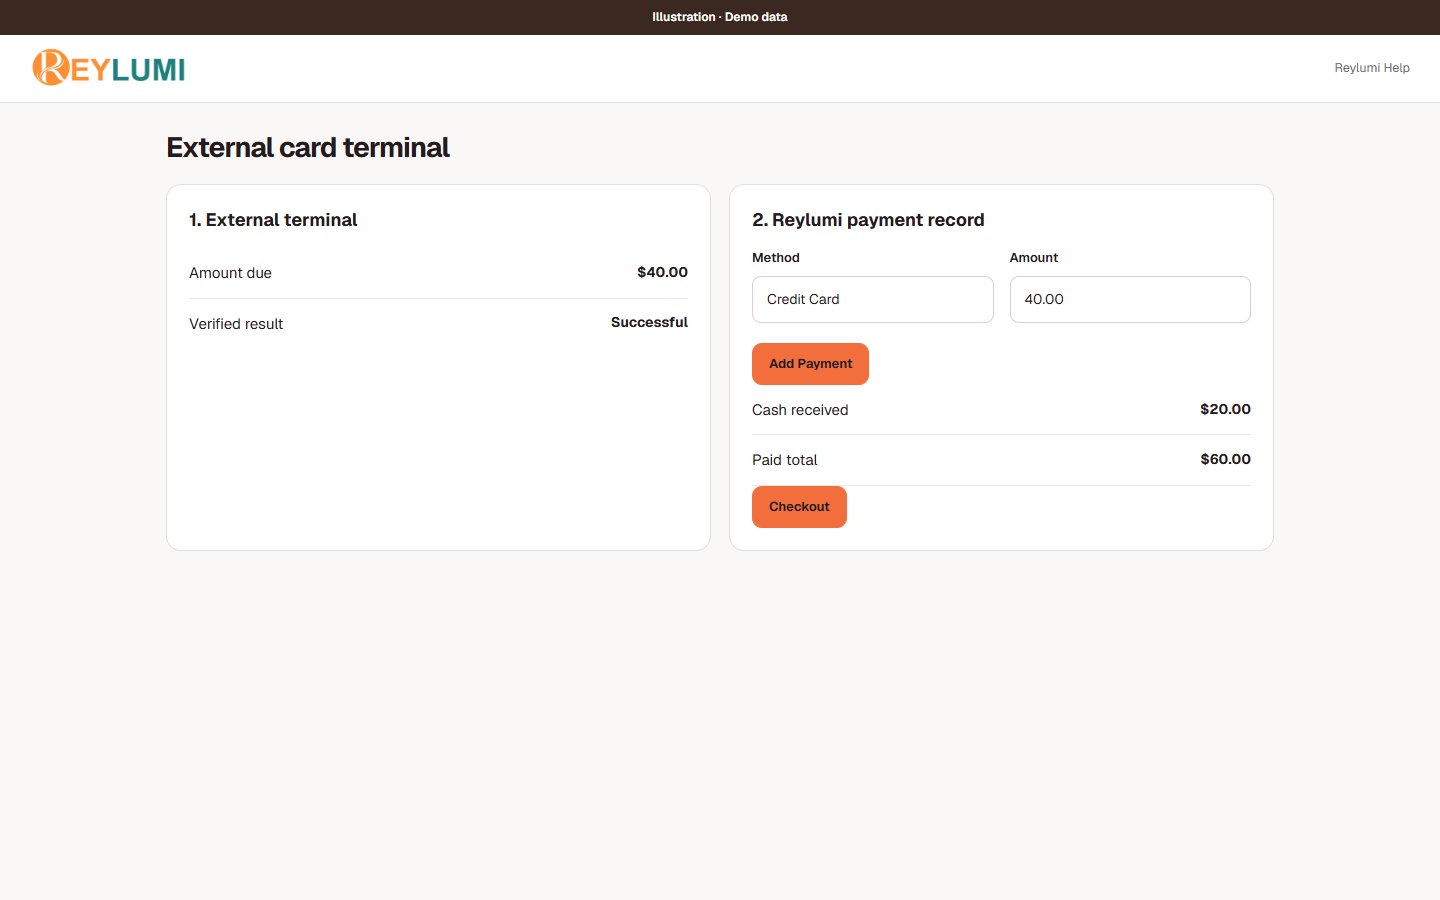Viewport: 1440px width, 900px height.
Task: Select the External card terminal heading
Action: point(308,148)
